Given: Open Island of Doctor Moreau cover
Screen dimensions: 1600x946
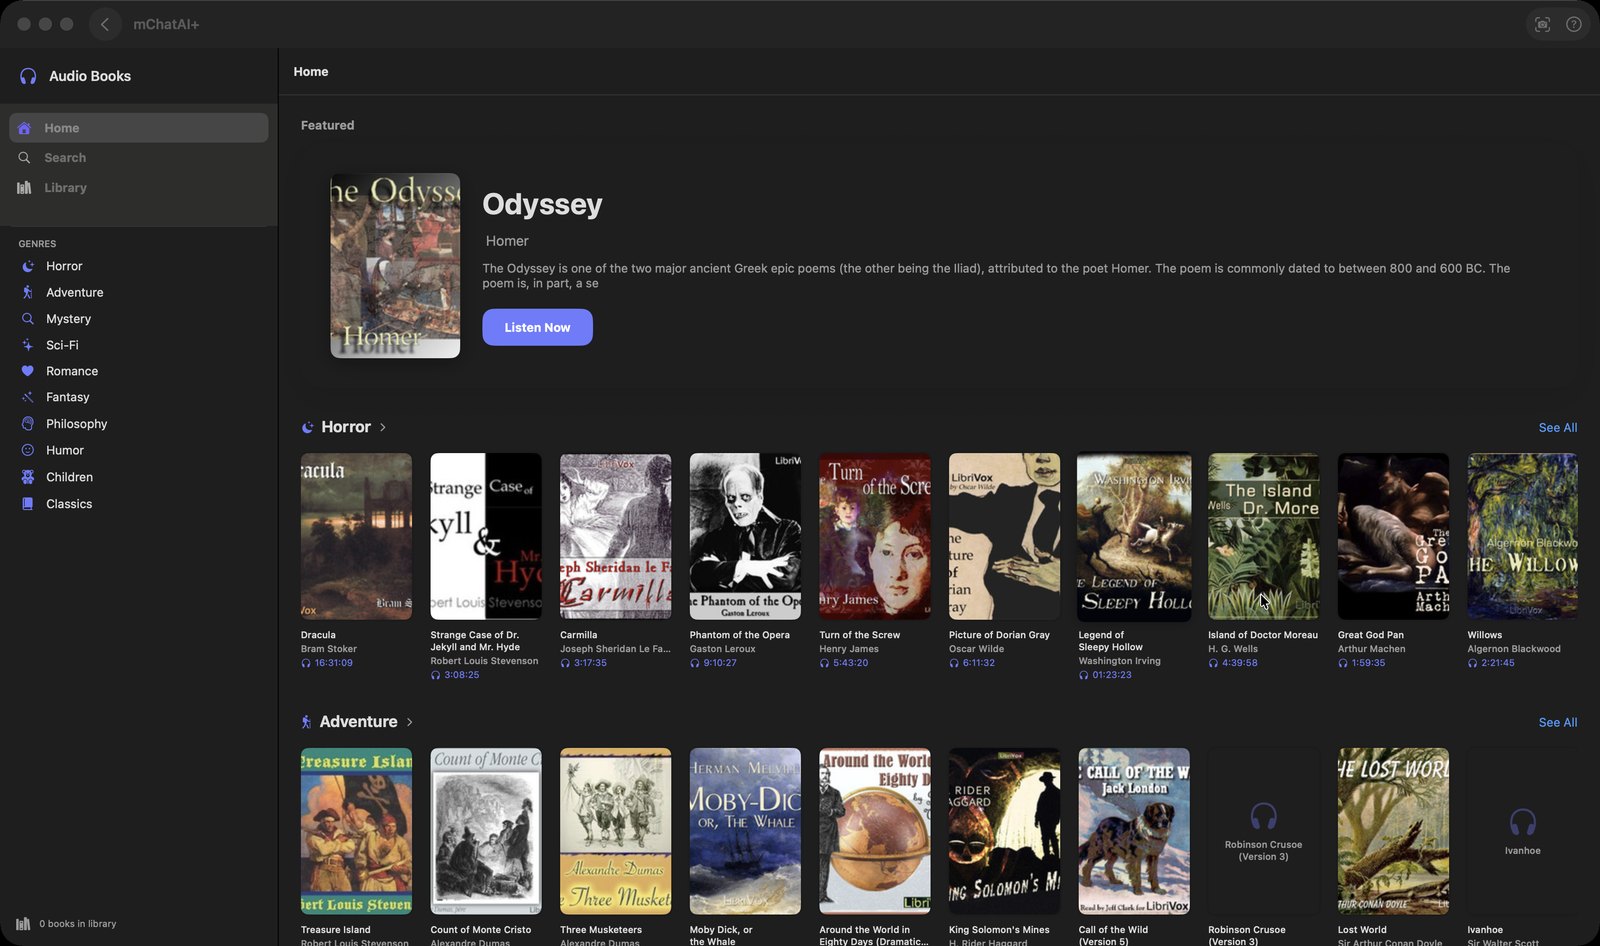Looking at the screenshot, I should pos(1263,536).
